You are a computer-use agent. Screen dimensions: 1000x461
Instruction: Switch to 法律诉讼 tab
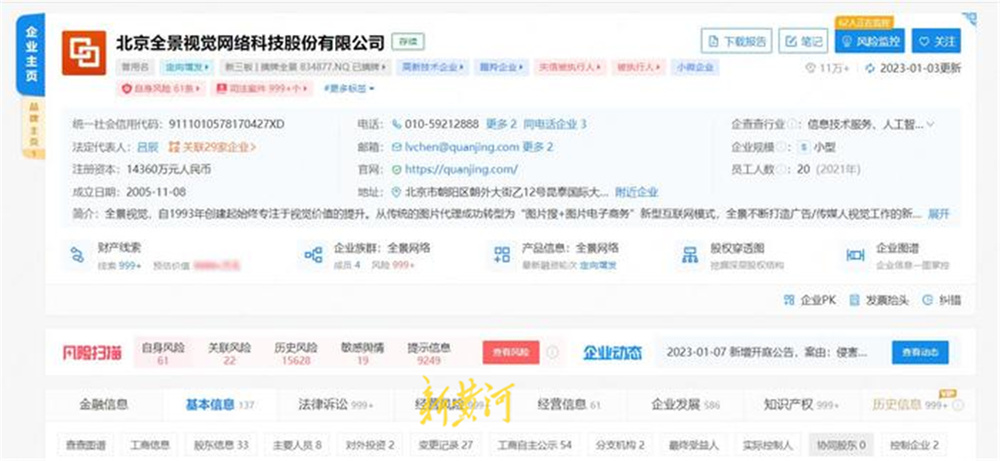[x=336, y=404]
